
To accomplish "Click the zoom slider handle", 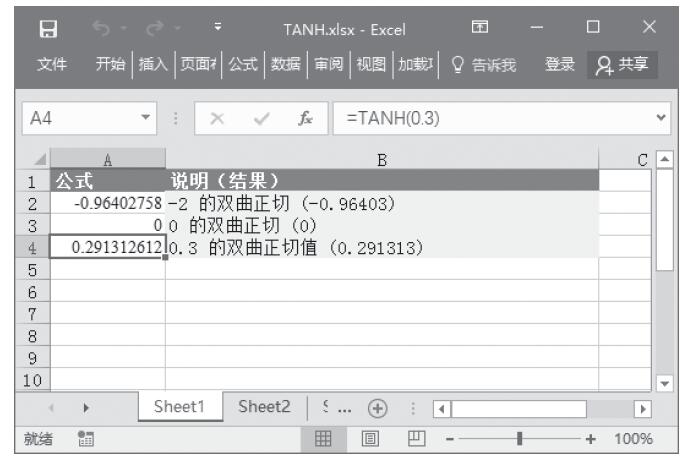I will click(519, 440).
